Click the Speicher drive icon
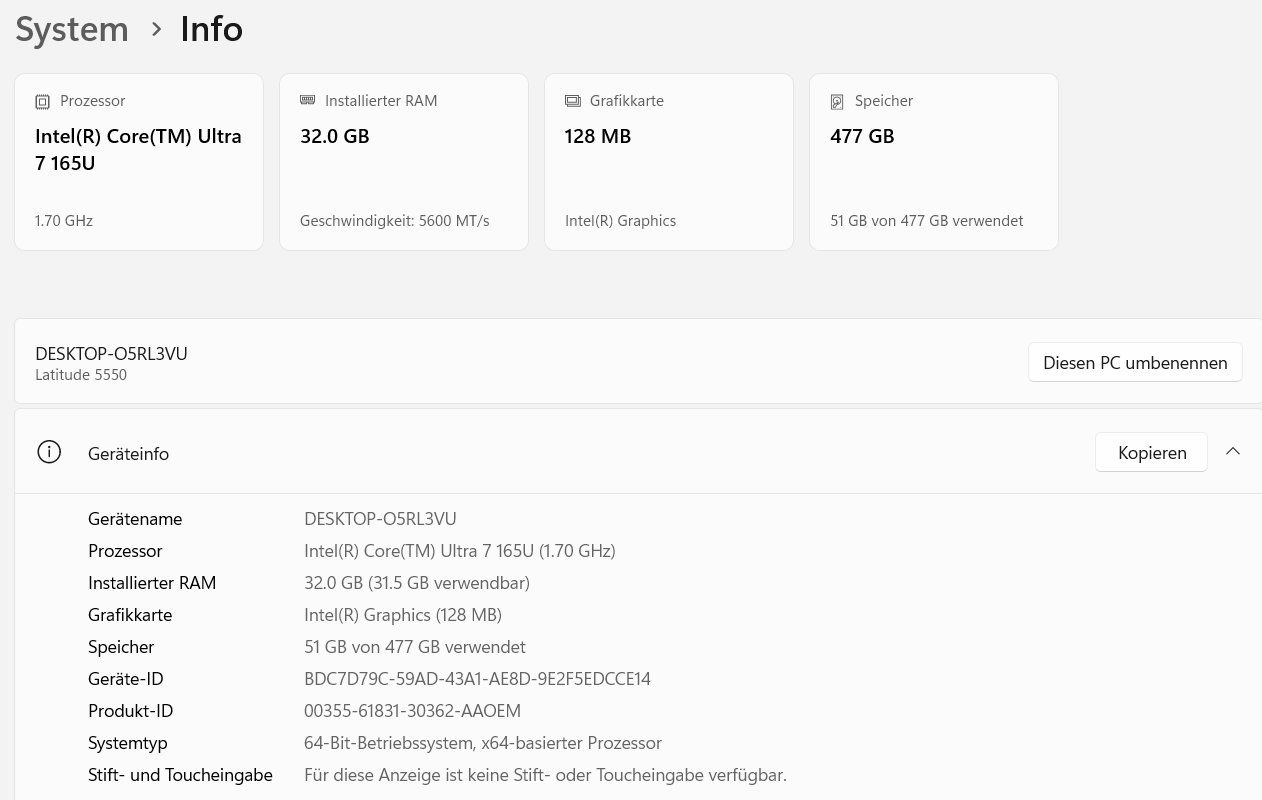 (837, 101)
